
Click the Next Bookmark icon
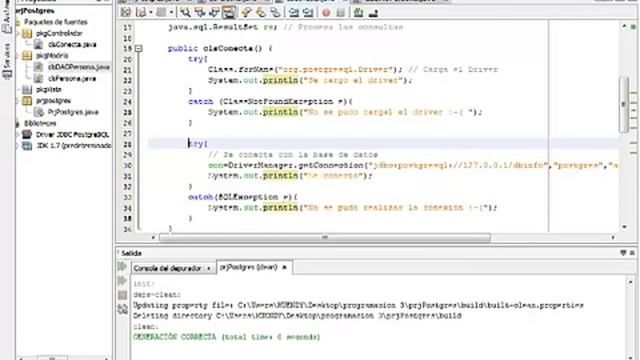click(x=261, y=13)
